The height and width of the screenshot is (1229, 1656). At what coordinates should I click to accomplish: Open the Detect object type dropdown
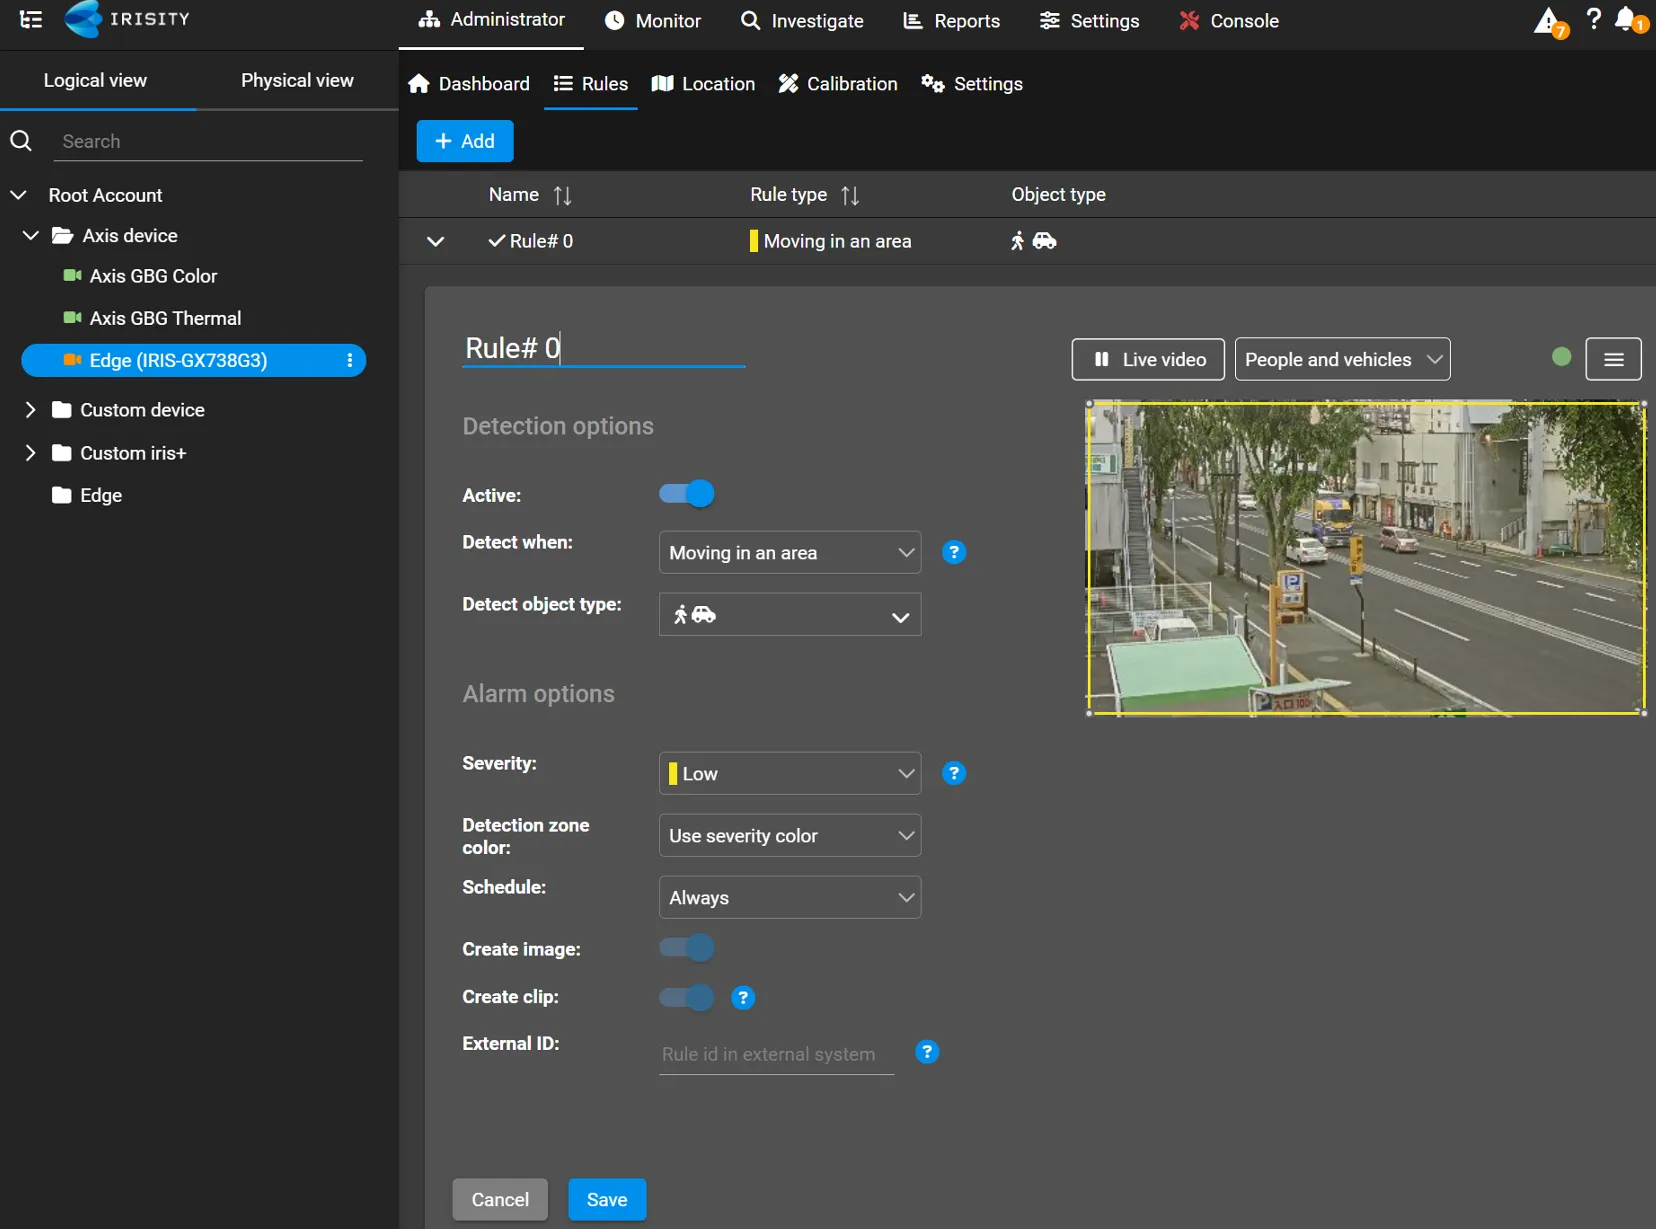(x=790, y=614)
